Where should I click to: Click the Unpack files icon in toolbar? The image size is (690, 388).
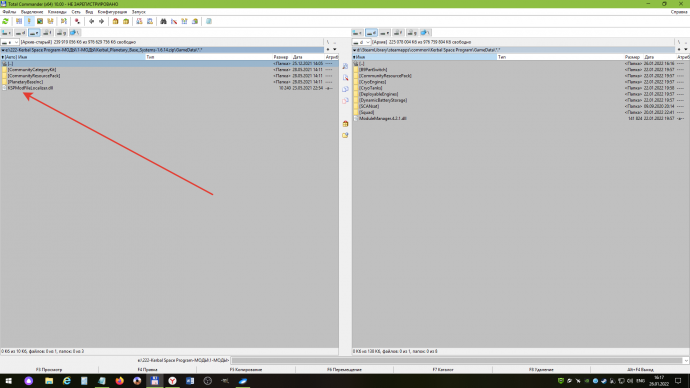(126, 21)
